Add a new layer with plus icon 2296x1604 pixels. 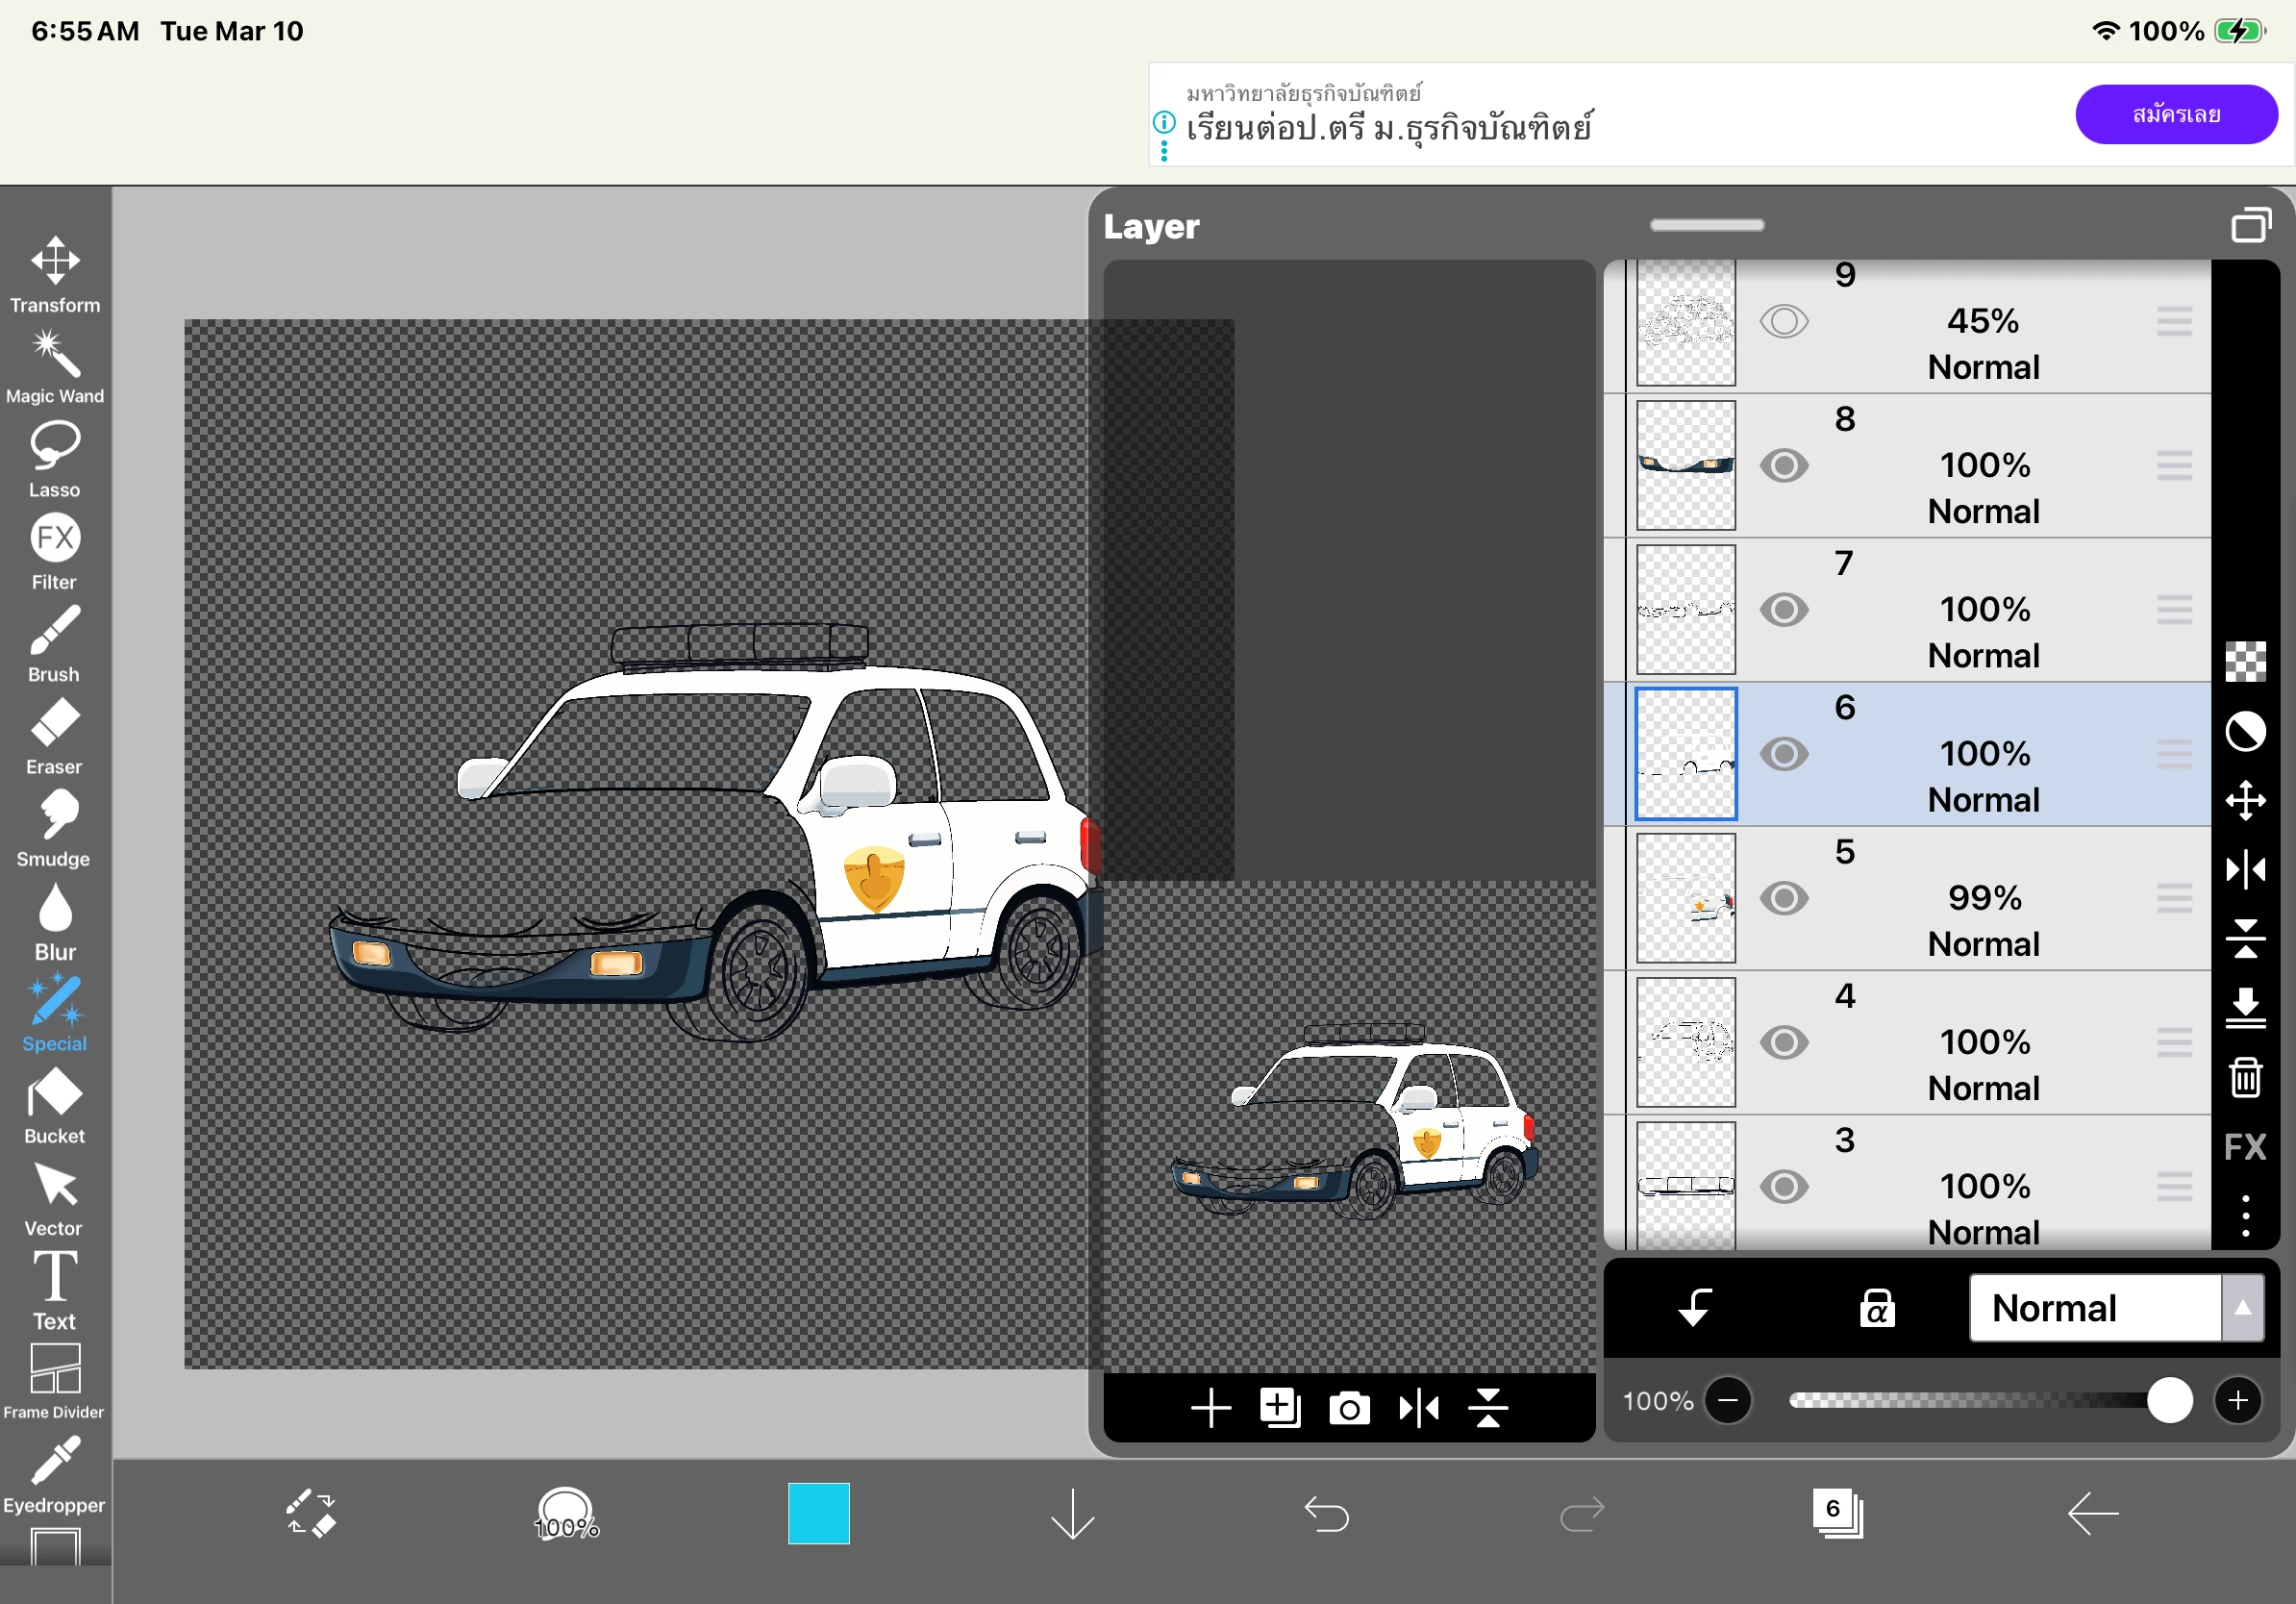1210,1409
